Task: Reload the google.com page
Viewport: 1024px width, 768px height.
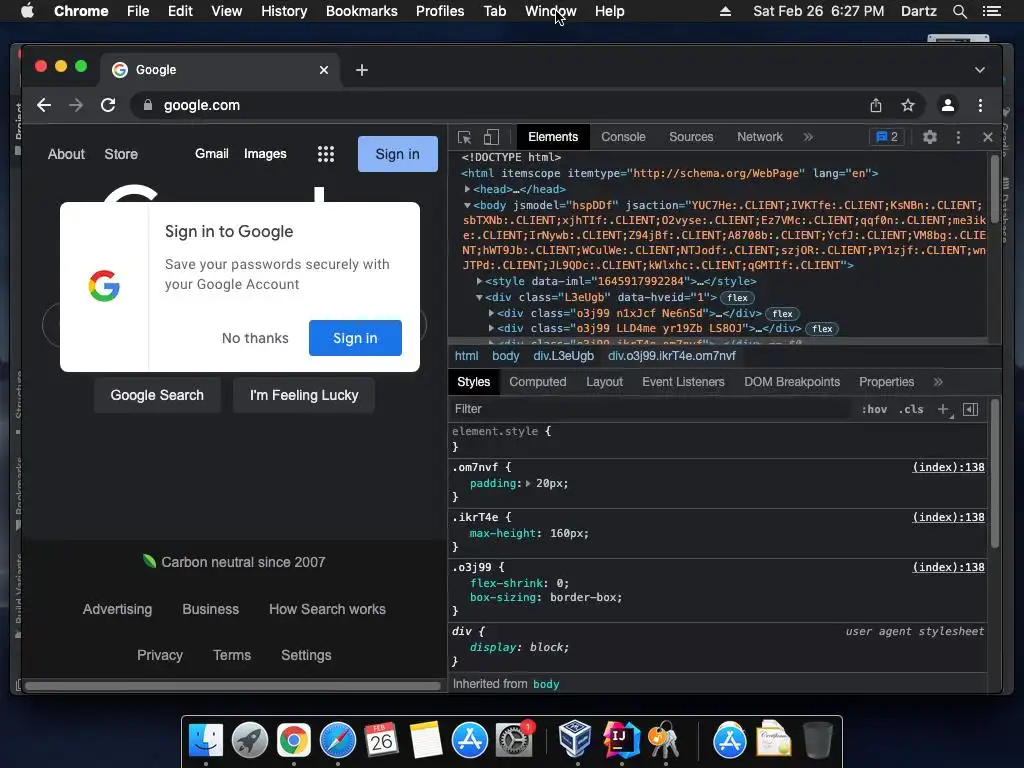Action: tap(108, 105)
